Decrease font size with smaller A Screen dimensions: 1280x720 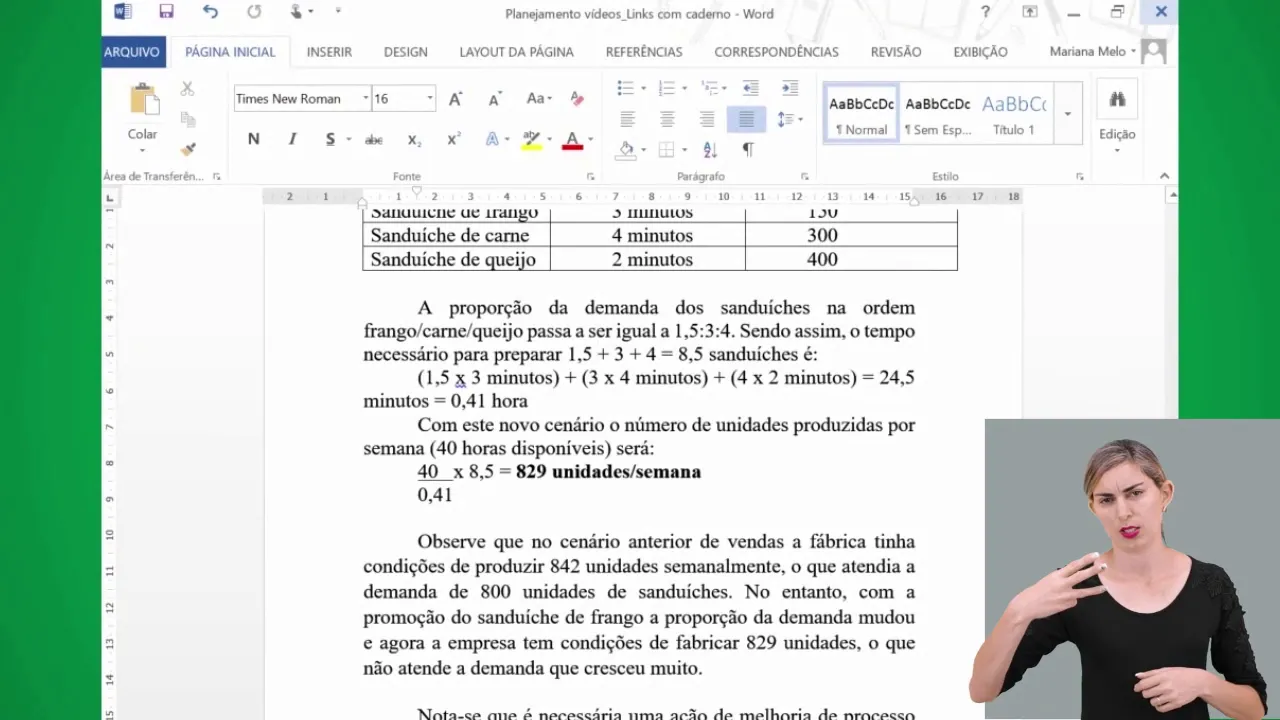coord(494,98)
